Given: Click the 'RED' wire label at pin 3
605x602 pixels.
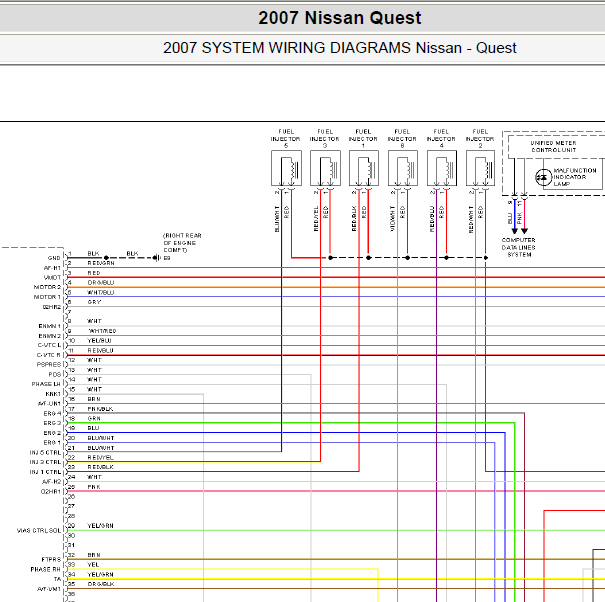Looking at the screenshot, I should pyautogui.click(x=94, y=273).
